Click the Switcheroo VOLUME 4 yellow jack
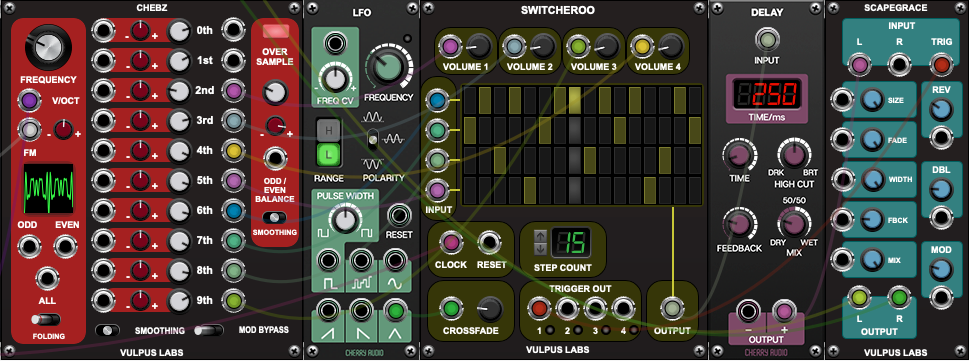969x361 pixels. (643, 46)
